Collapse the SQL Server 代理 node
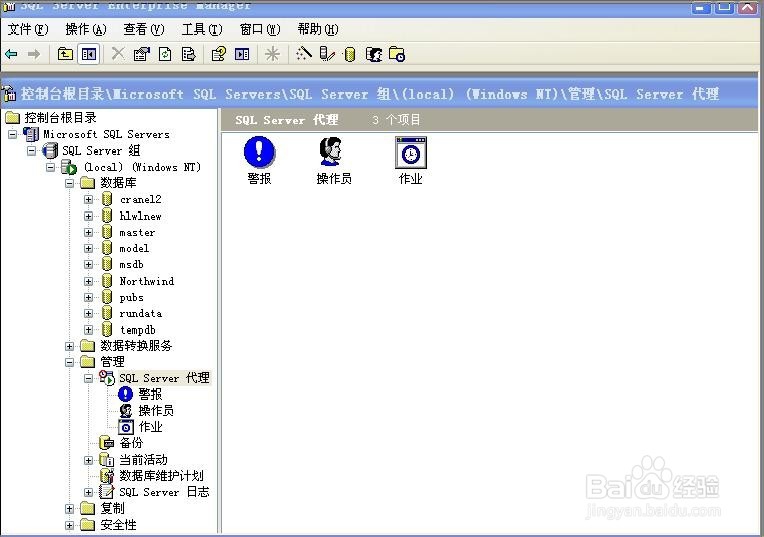 (89, 378)
